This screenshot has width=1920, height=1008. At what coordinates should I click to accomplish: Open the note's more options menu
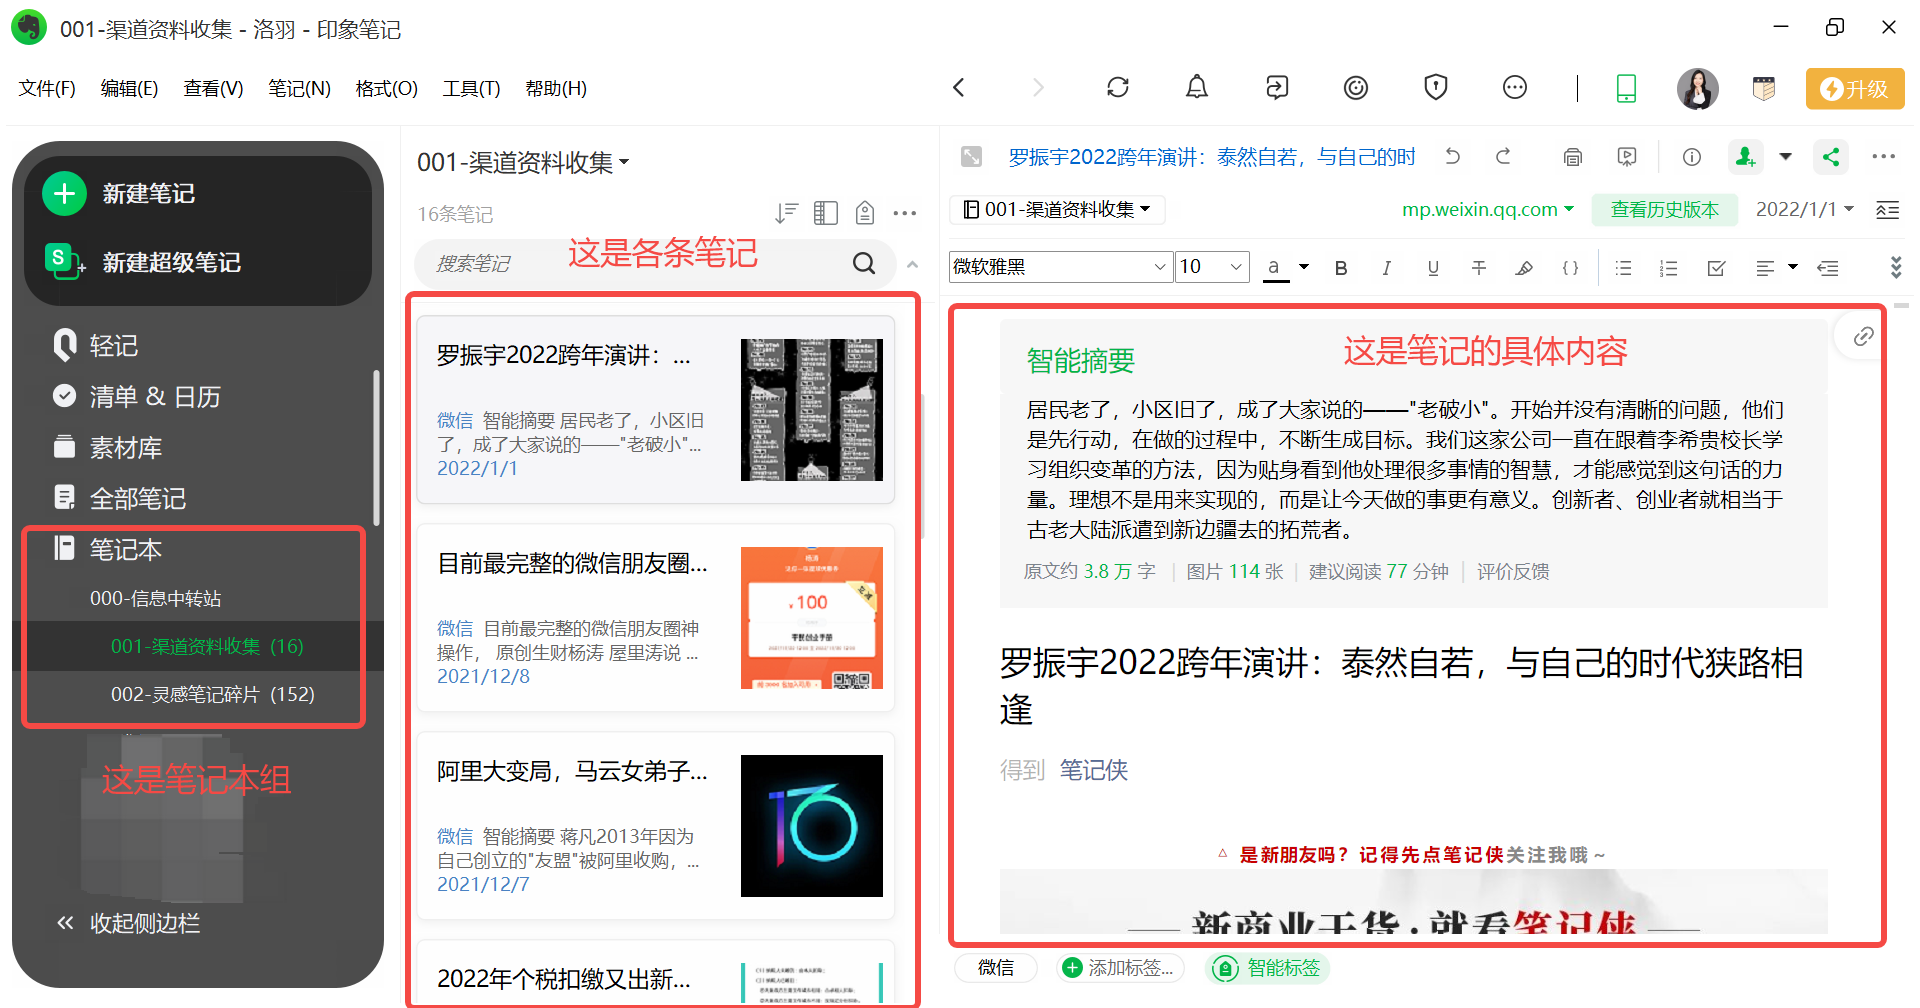1884,157
